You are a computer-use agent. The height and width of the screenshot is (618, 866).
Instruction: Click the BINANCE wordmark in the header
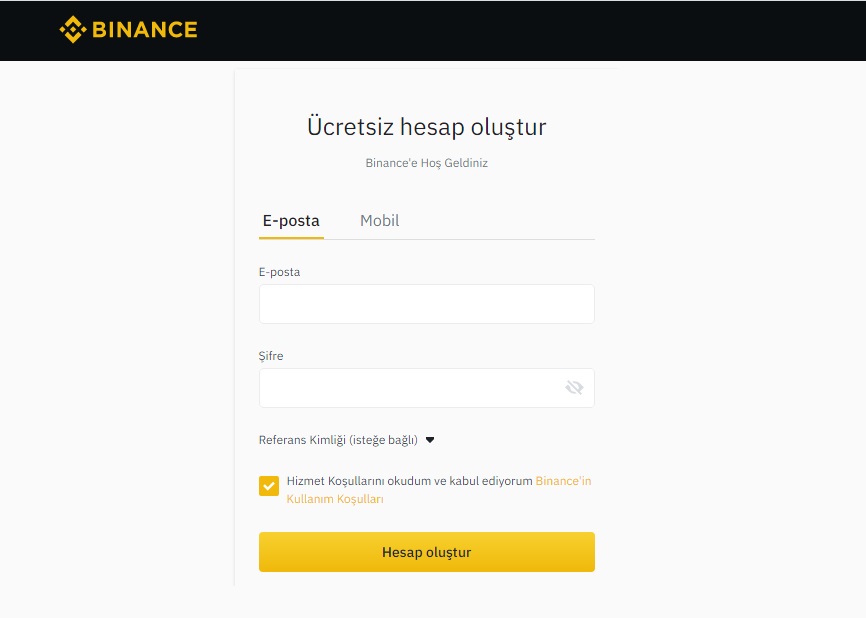pos(144,30)
